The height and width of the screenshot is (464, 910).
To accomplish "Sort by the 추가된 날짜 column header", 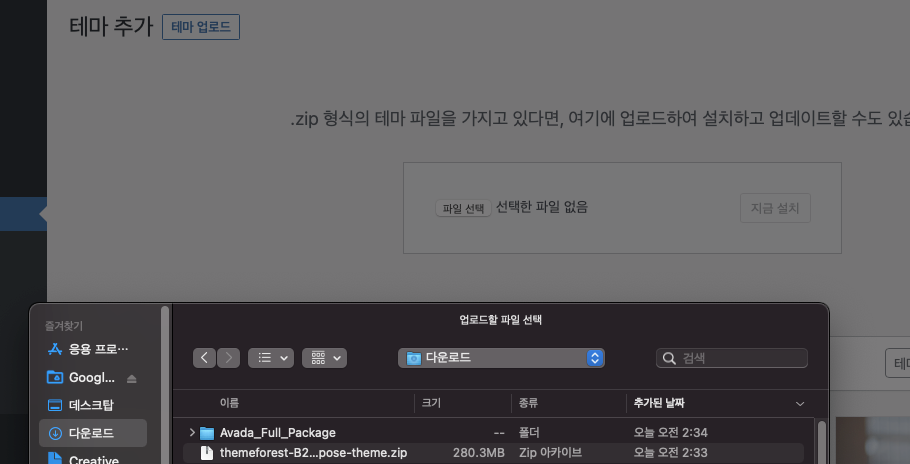I will click(x=659, y=403).
